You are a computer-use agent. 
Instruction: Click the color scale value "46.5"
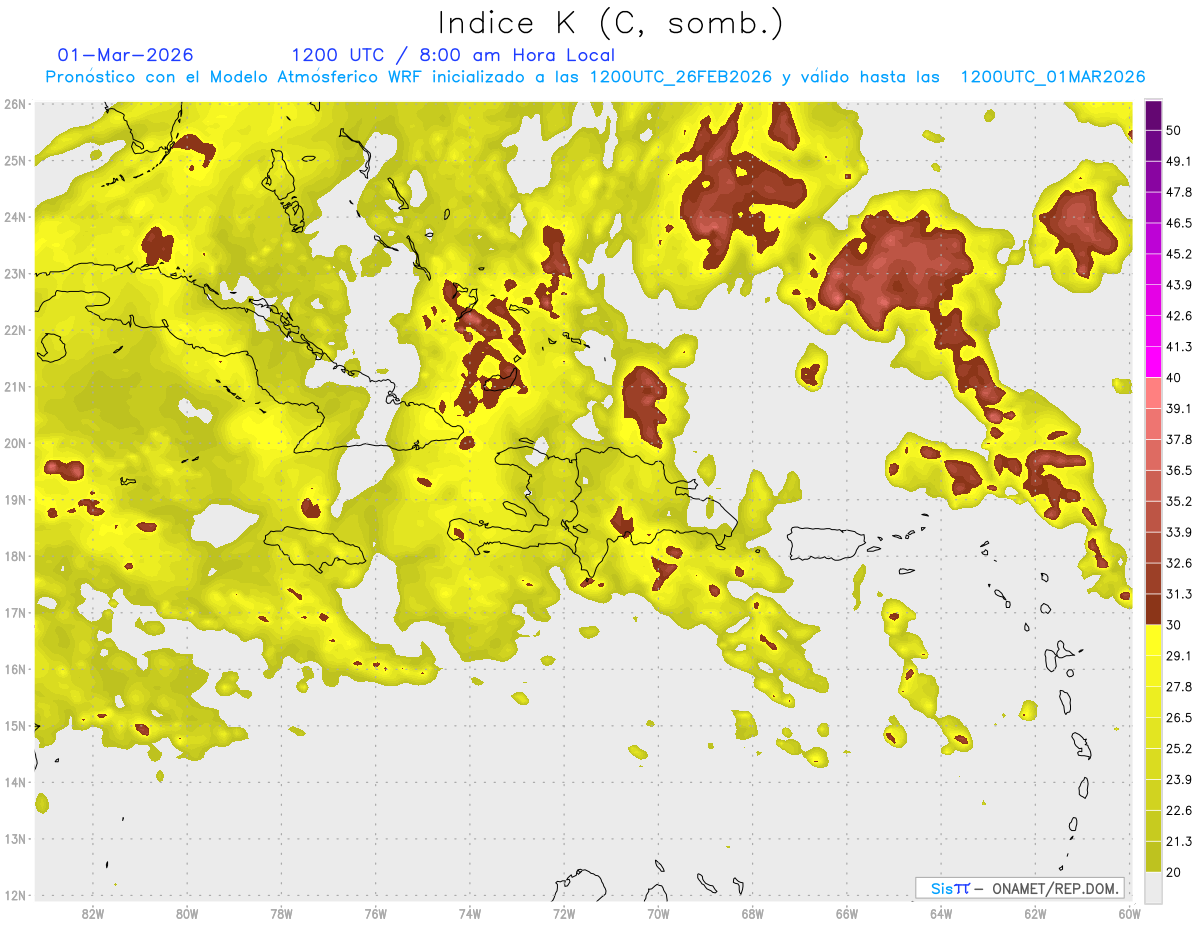pyautogui.click(x=1178, y=223)
